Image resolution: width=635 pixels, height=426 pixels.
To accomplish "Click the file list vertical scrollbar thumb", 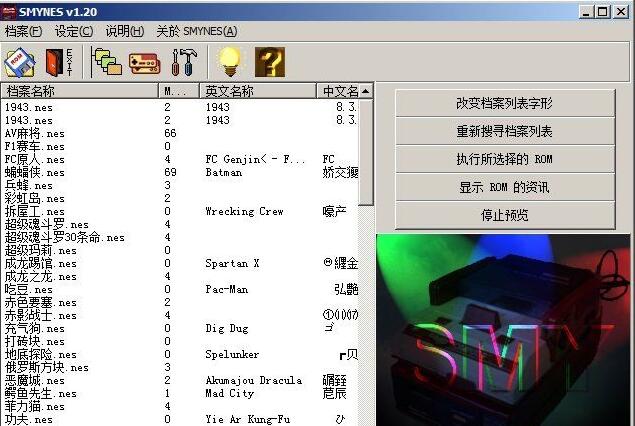I will 366,152.
